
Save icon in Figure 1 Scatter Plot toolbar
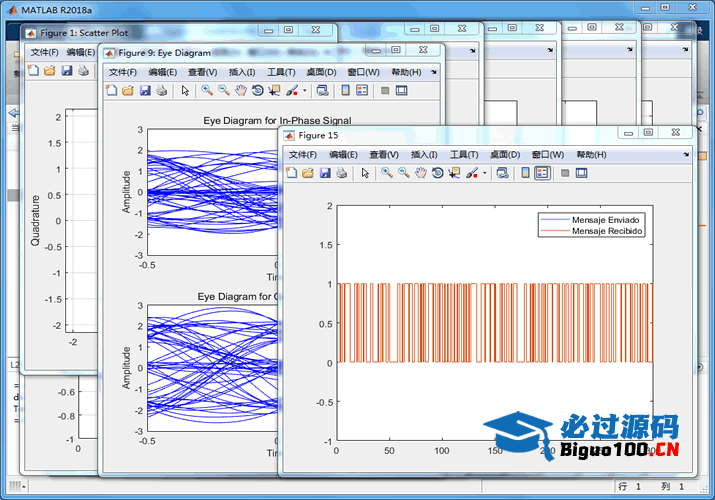pyautogui.click(x=67, y=71)
